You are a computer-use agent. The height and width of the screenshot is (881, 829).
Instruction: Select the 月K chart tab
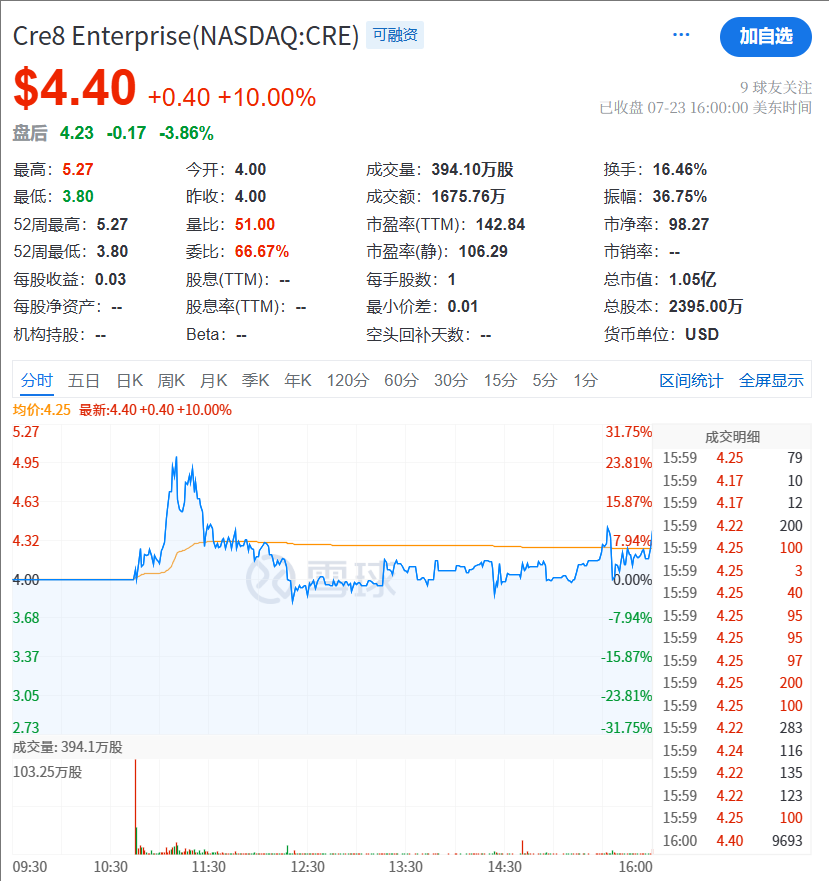tap(214, 380)
